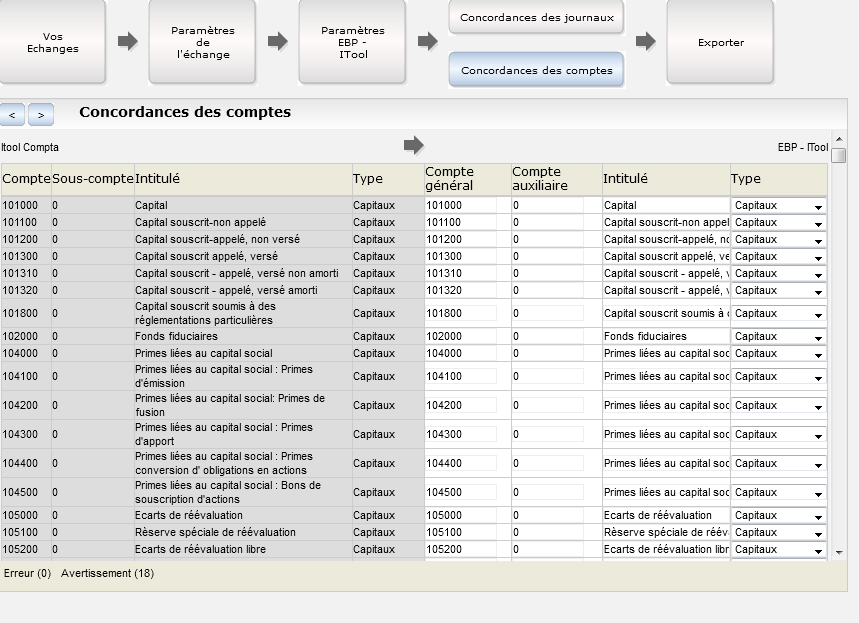Select the Concordances des comptes tab
Screen dimensions: 859x623
tap(536, 69)
